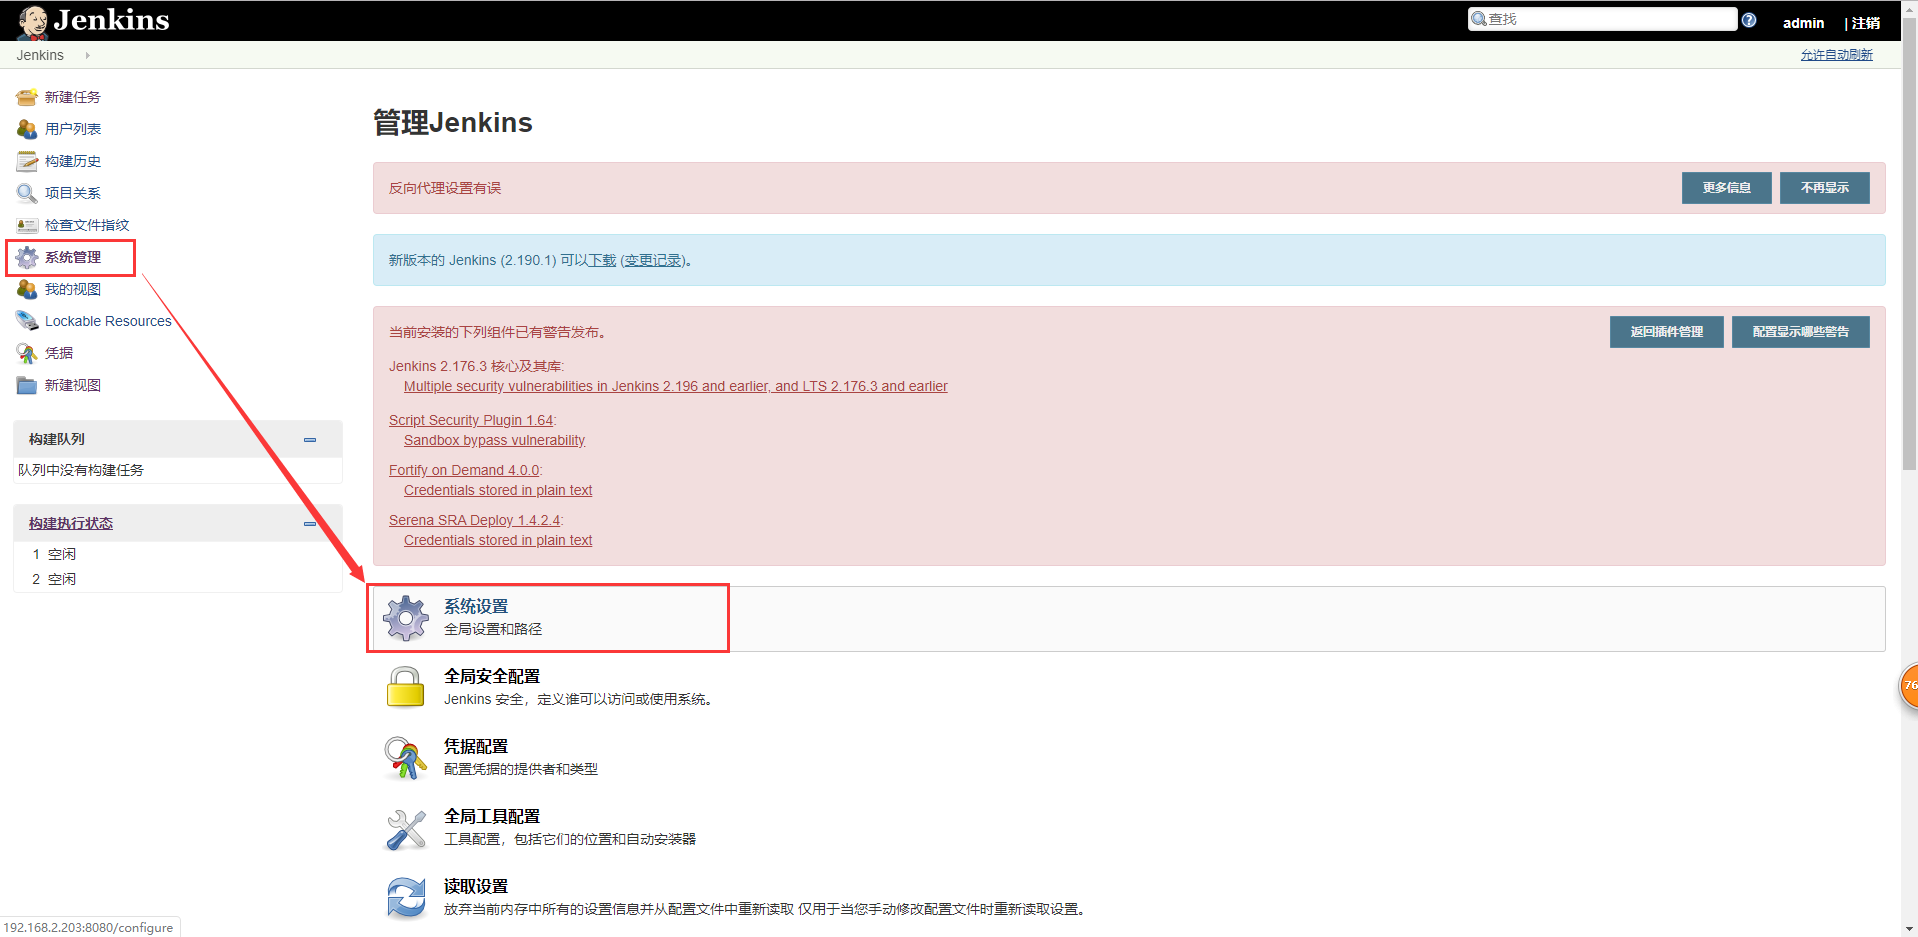The height and width of the screenshot is (937, 1918).
Task: Open Credentials stored link under Serena SRA Deploy
Action: pyautogui.click(x=498, y=540)
